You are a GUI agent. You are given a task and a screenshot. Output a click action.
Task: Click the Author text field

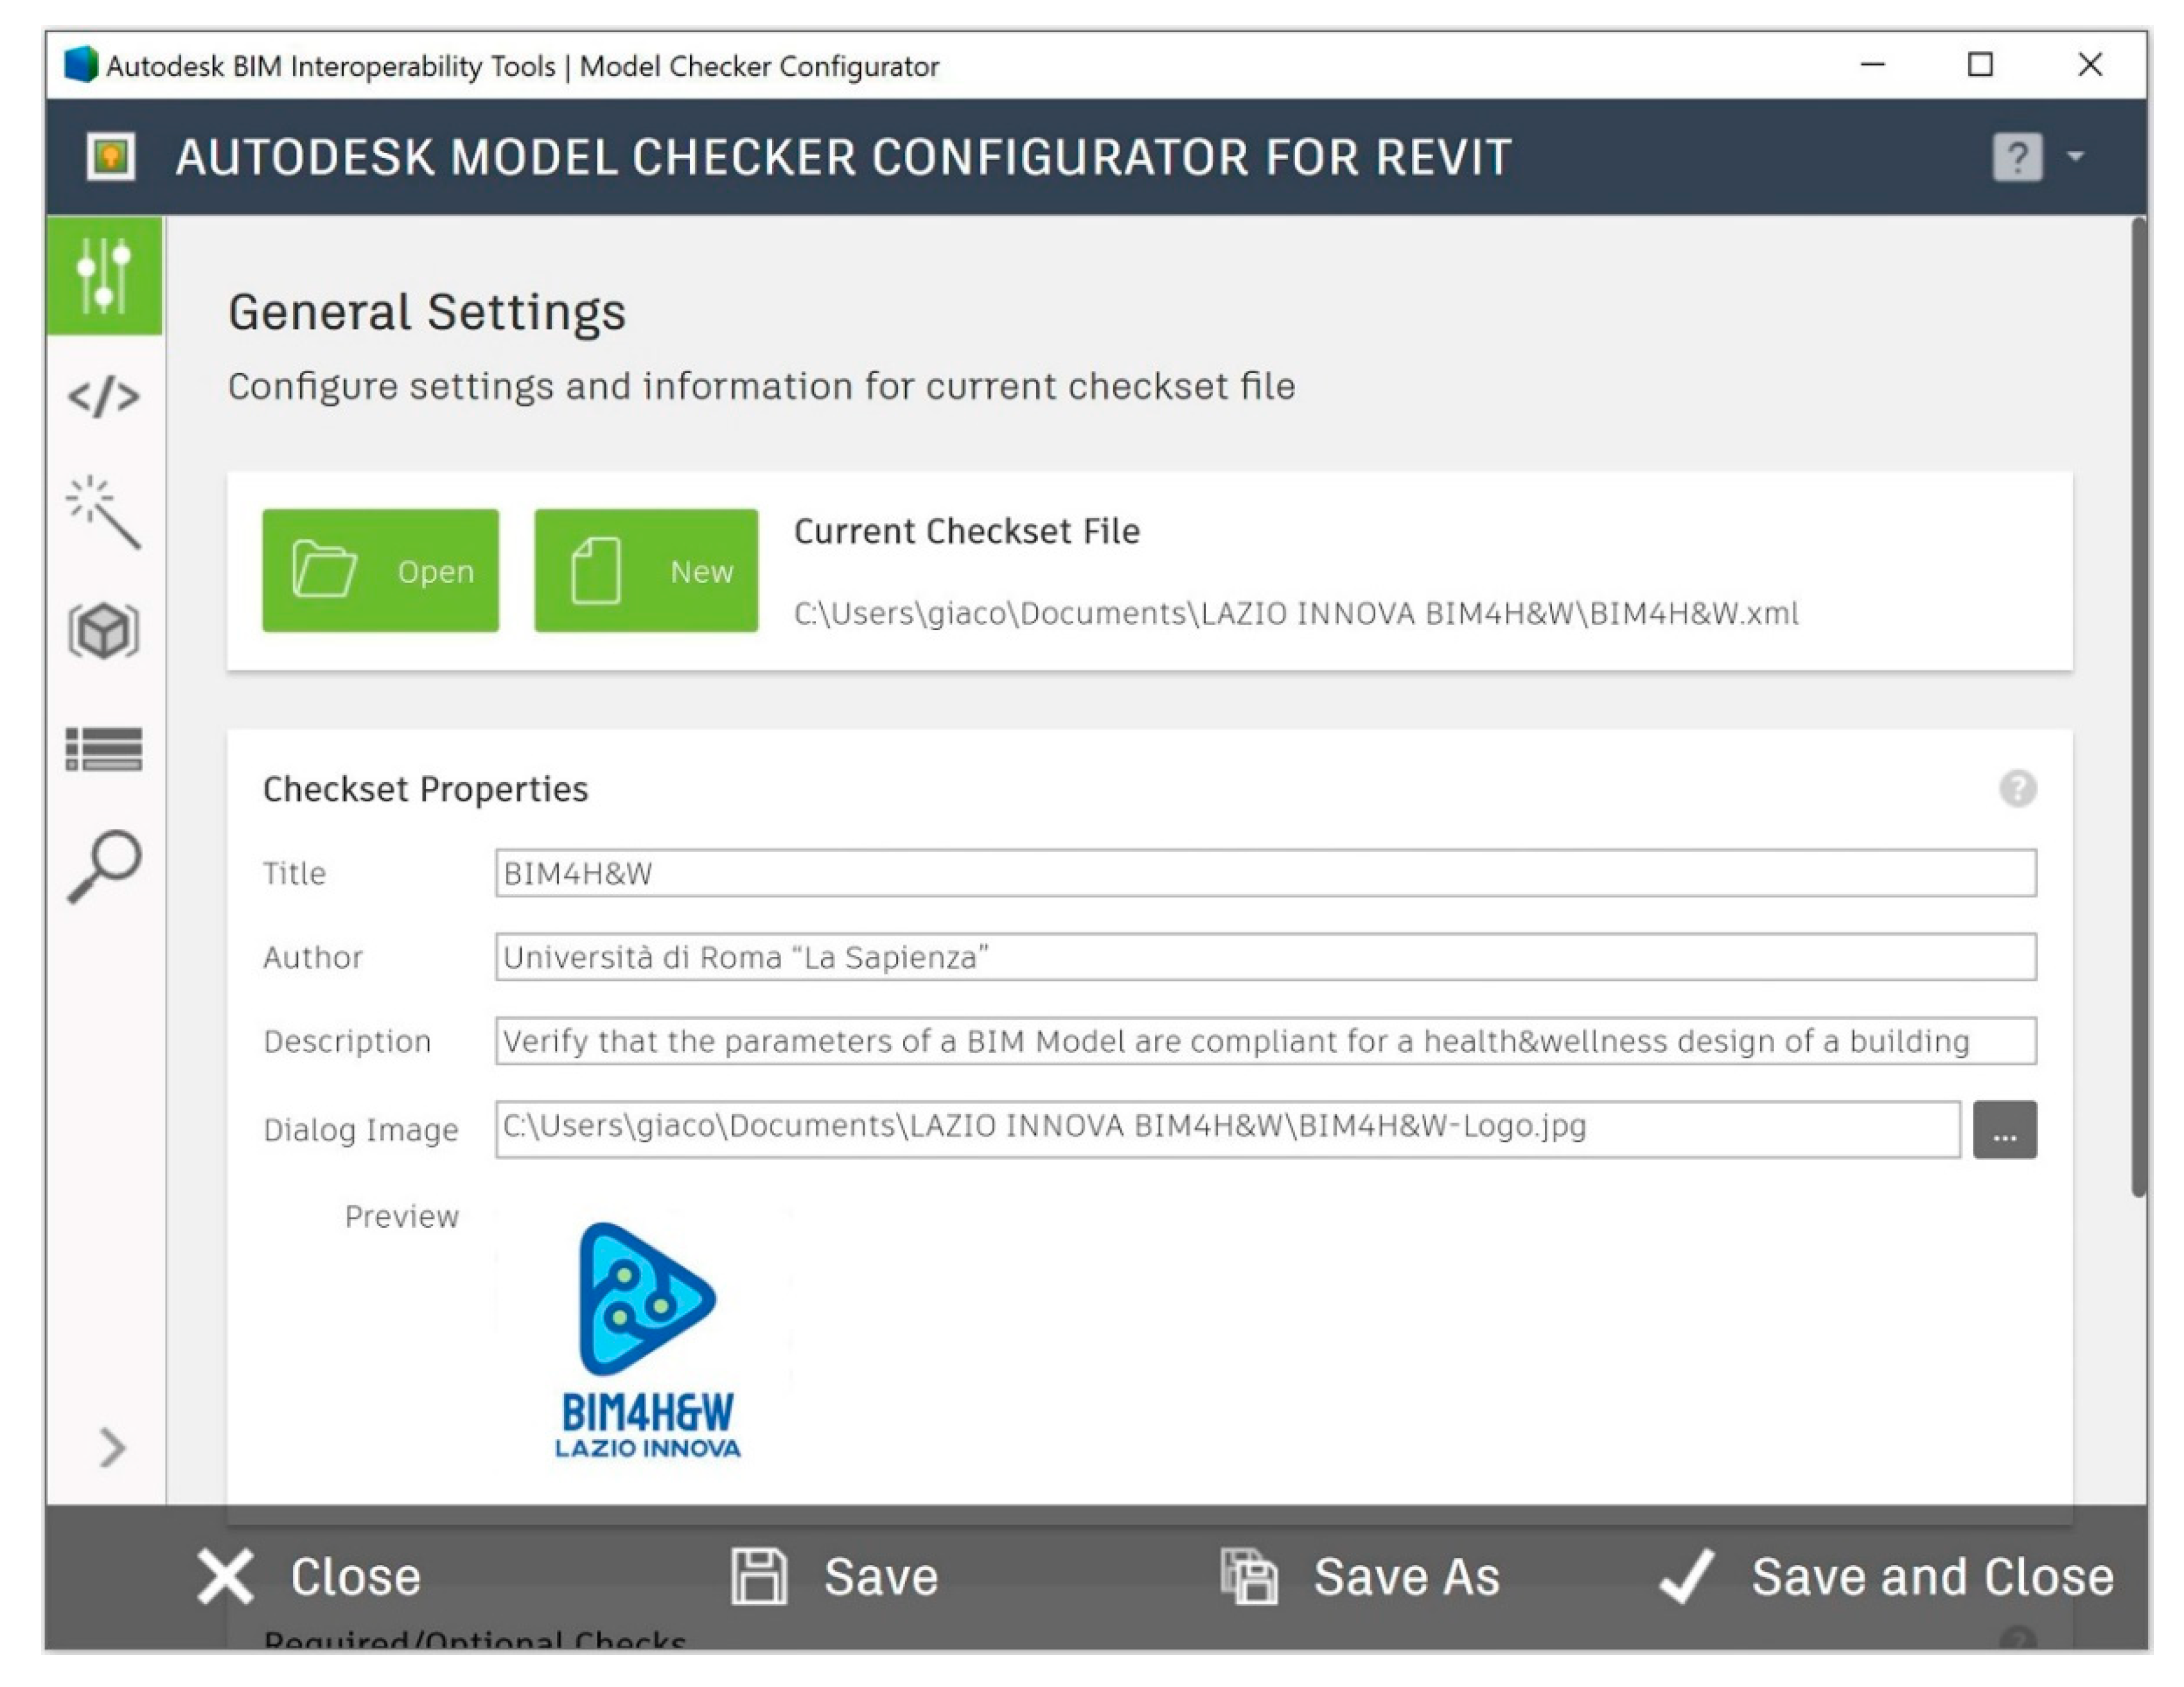pos(1265,957)
